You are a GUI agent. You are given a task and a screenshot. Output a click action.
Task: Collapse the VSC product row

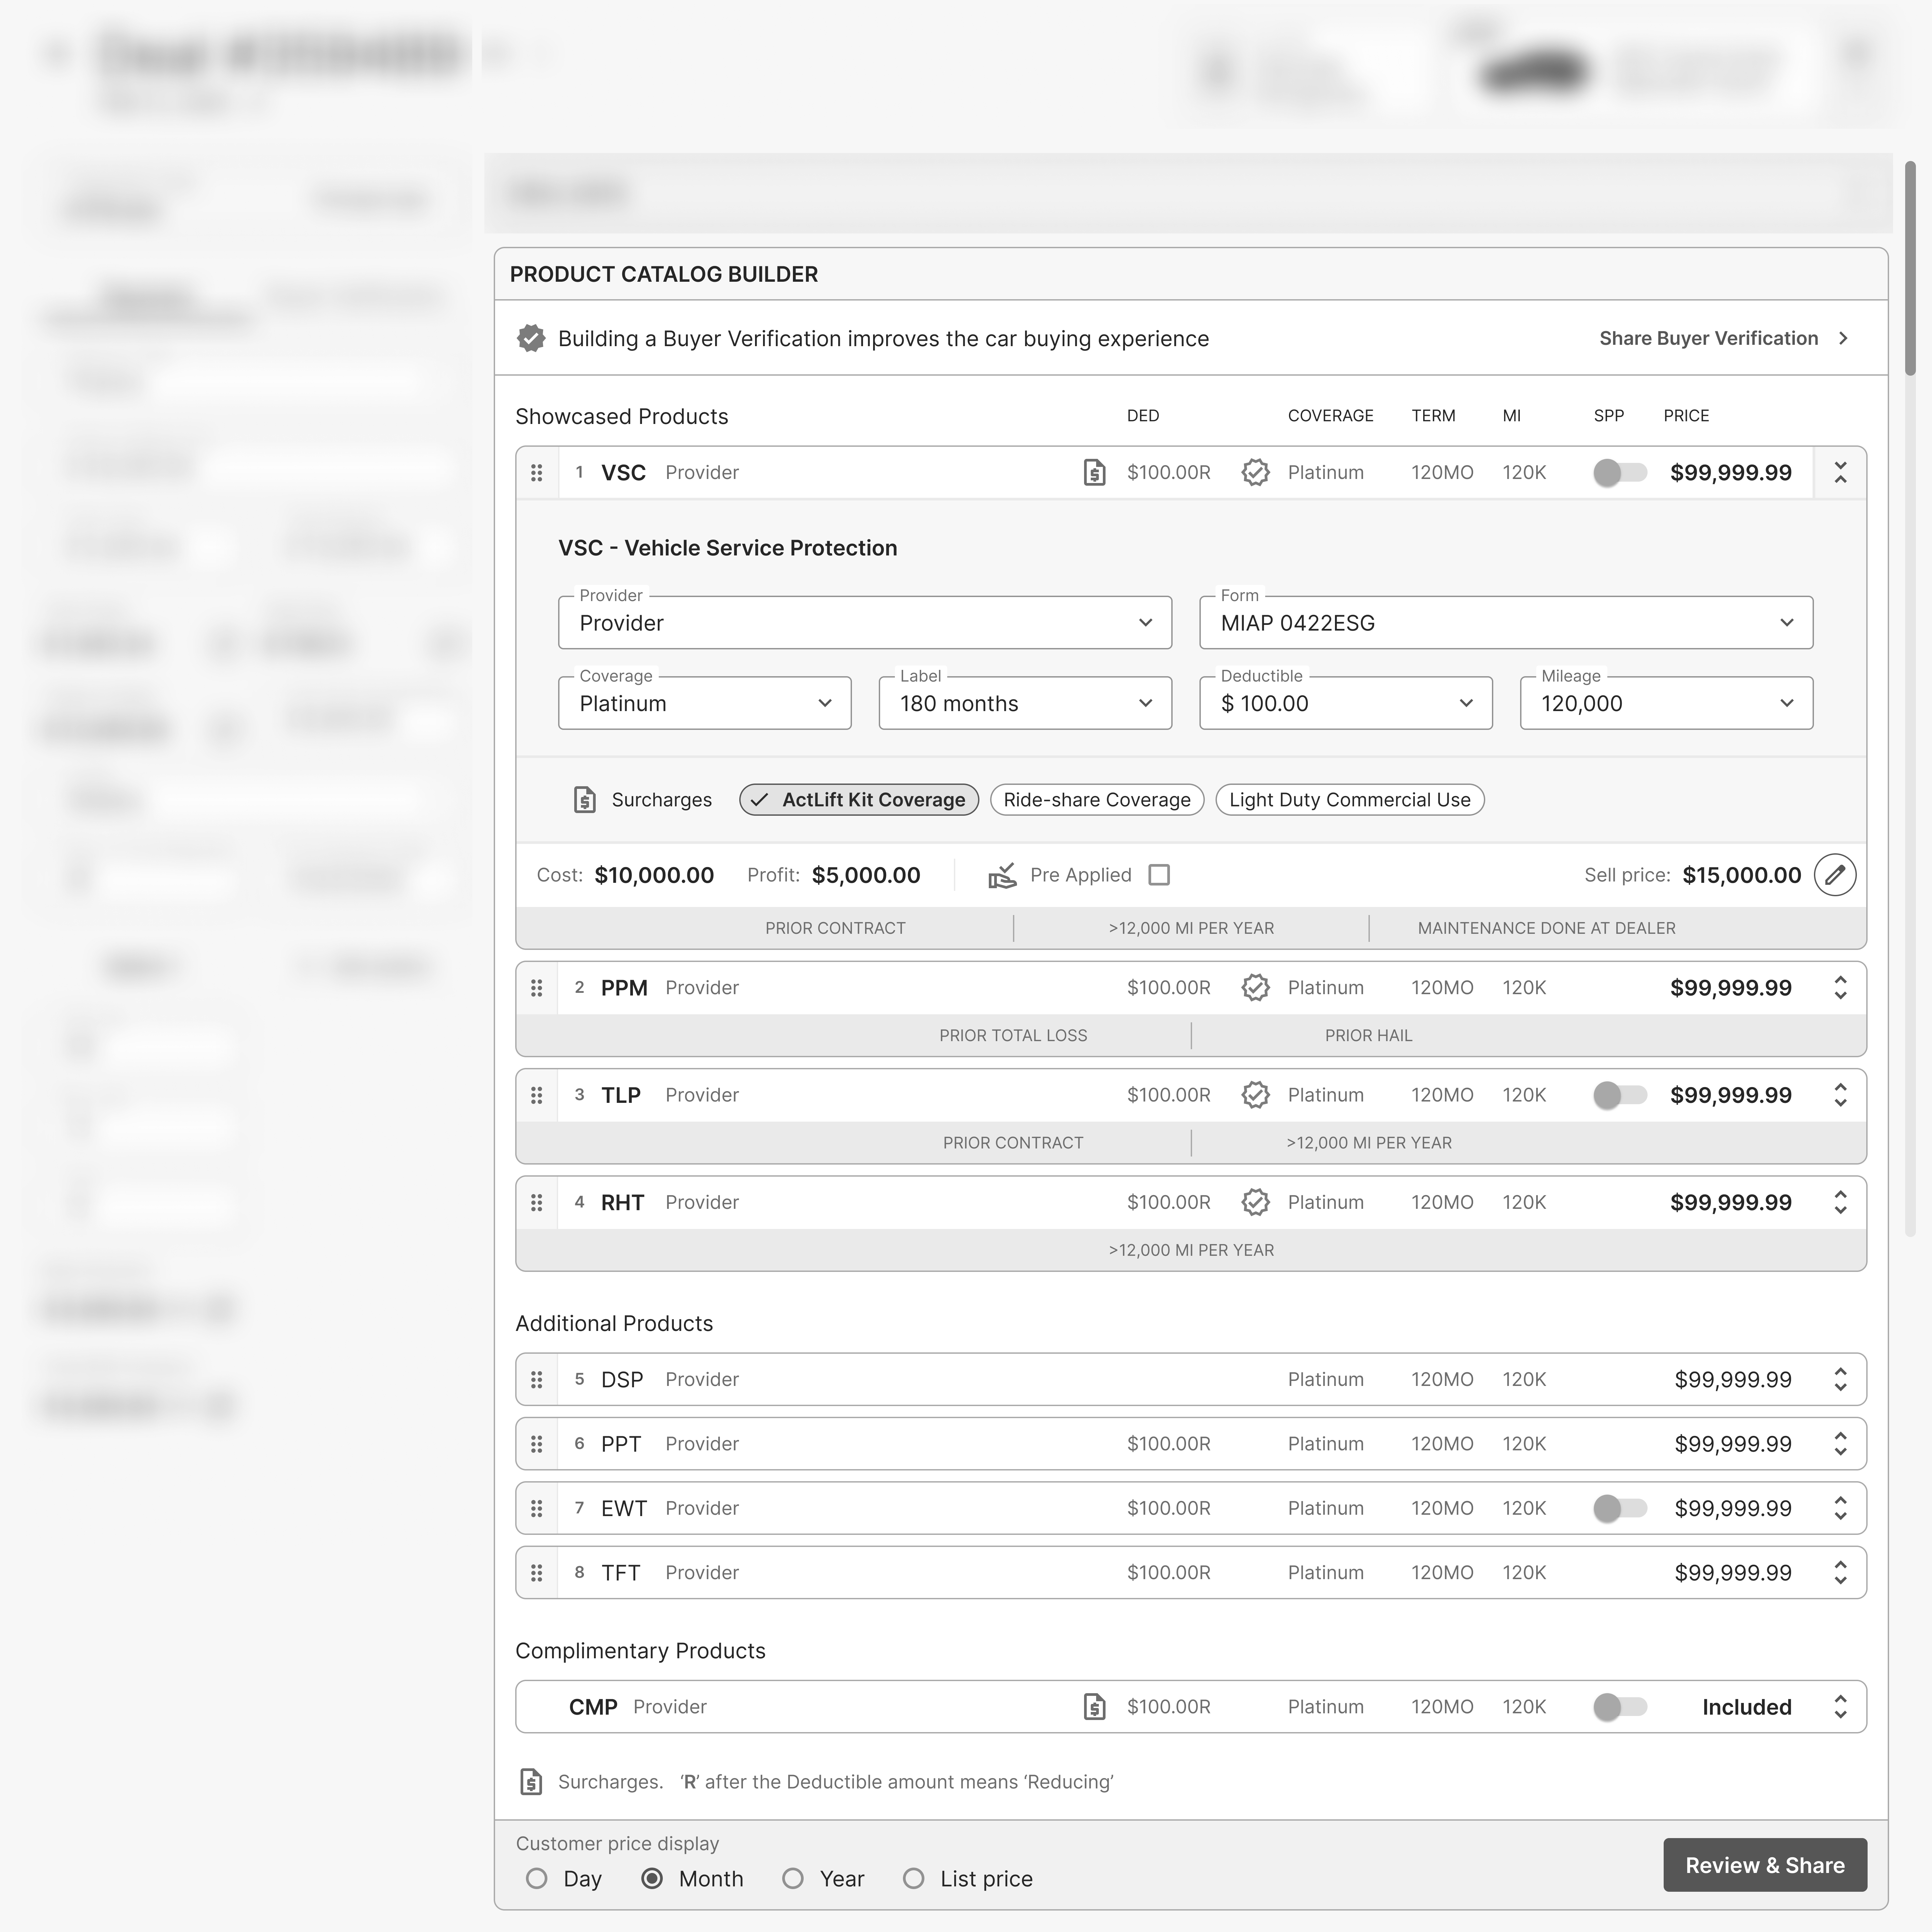pos(1840,473)
